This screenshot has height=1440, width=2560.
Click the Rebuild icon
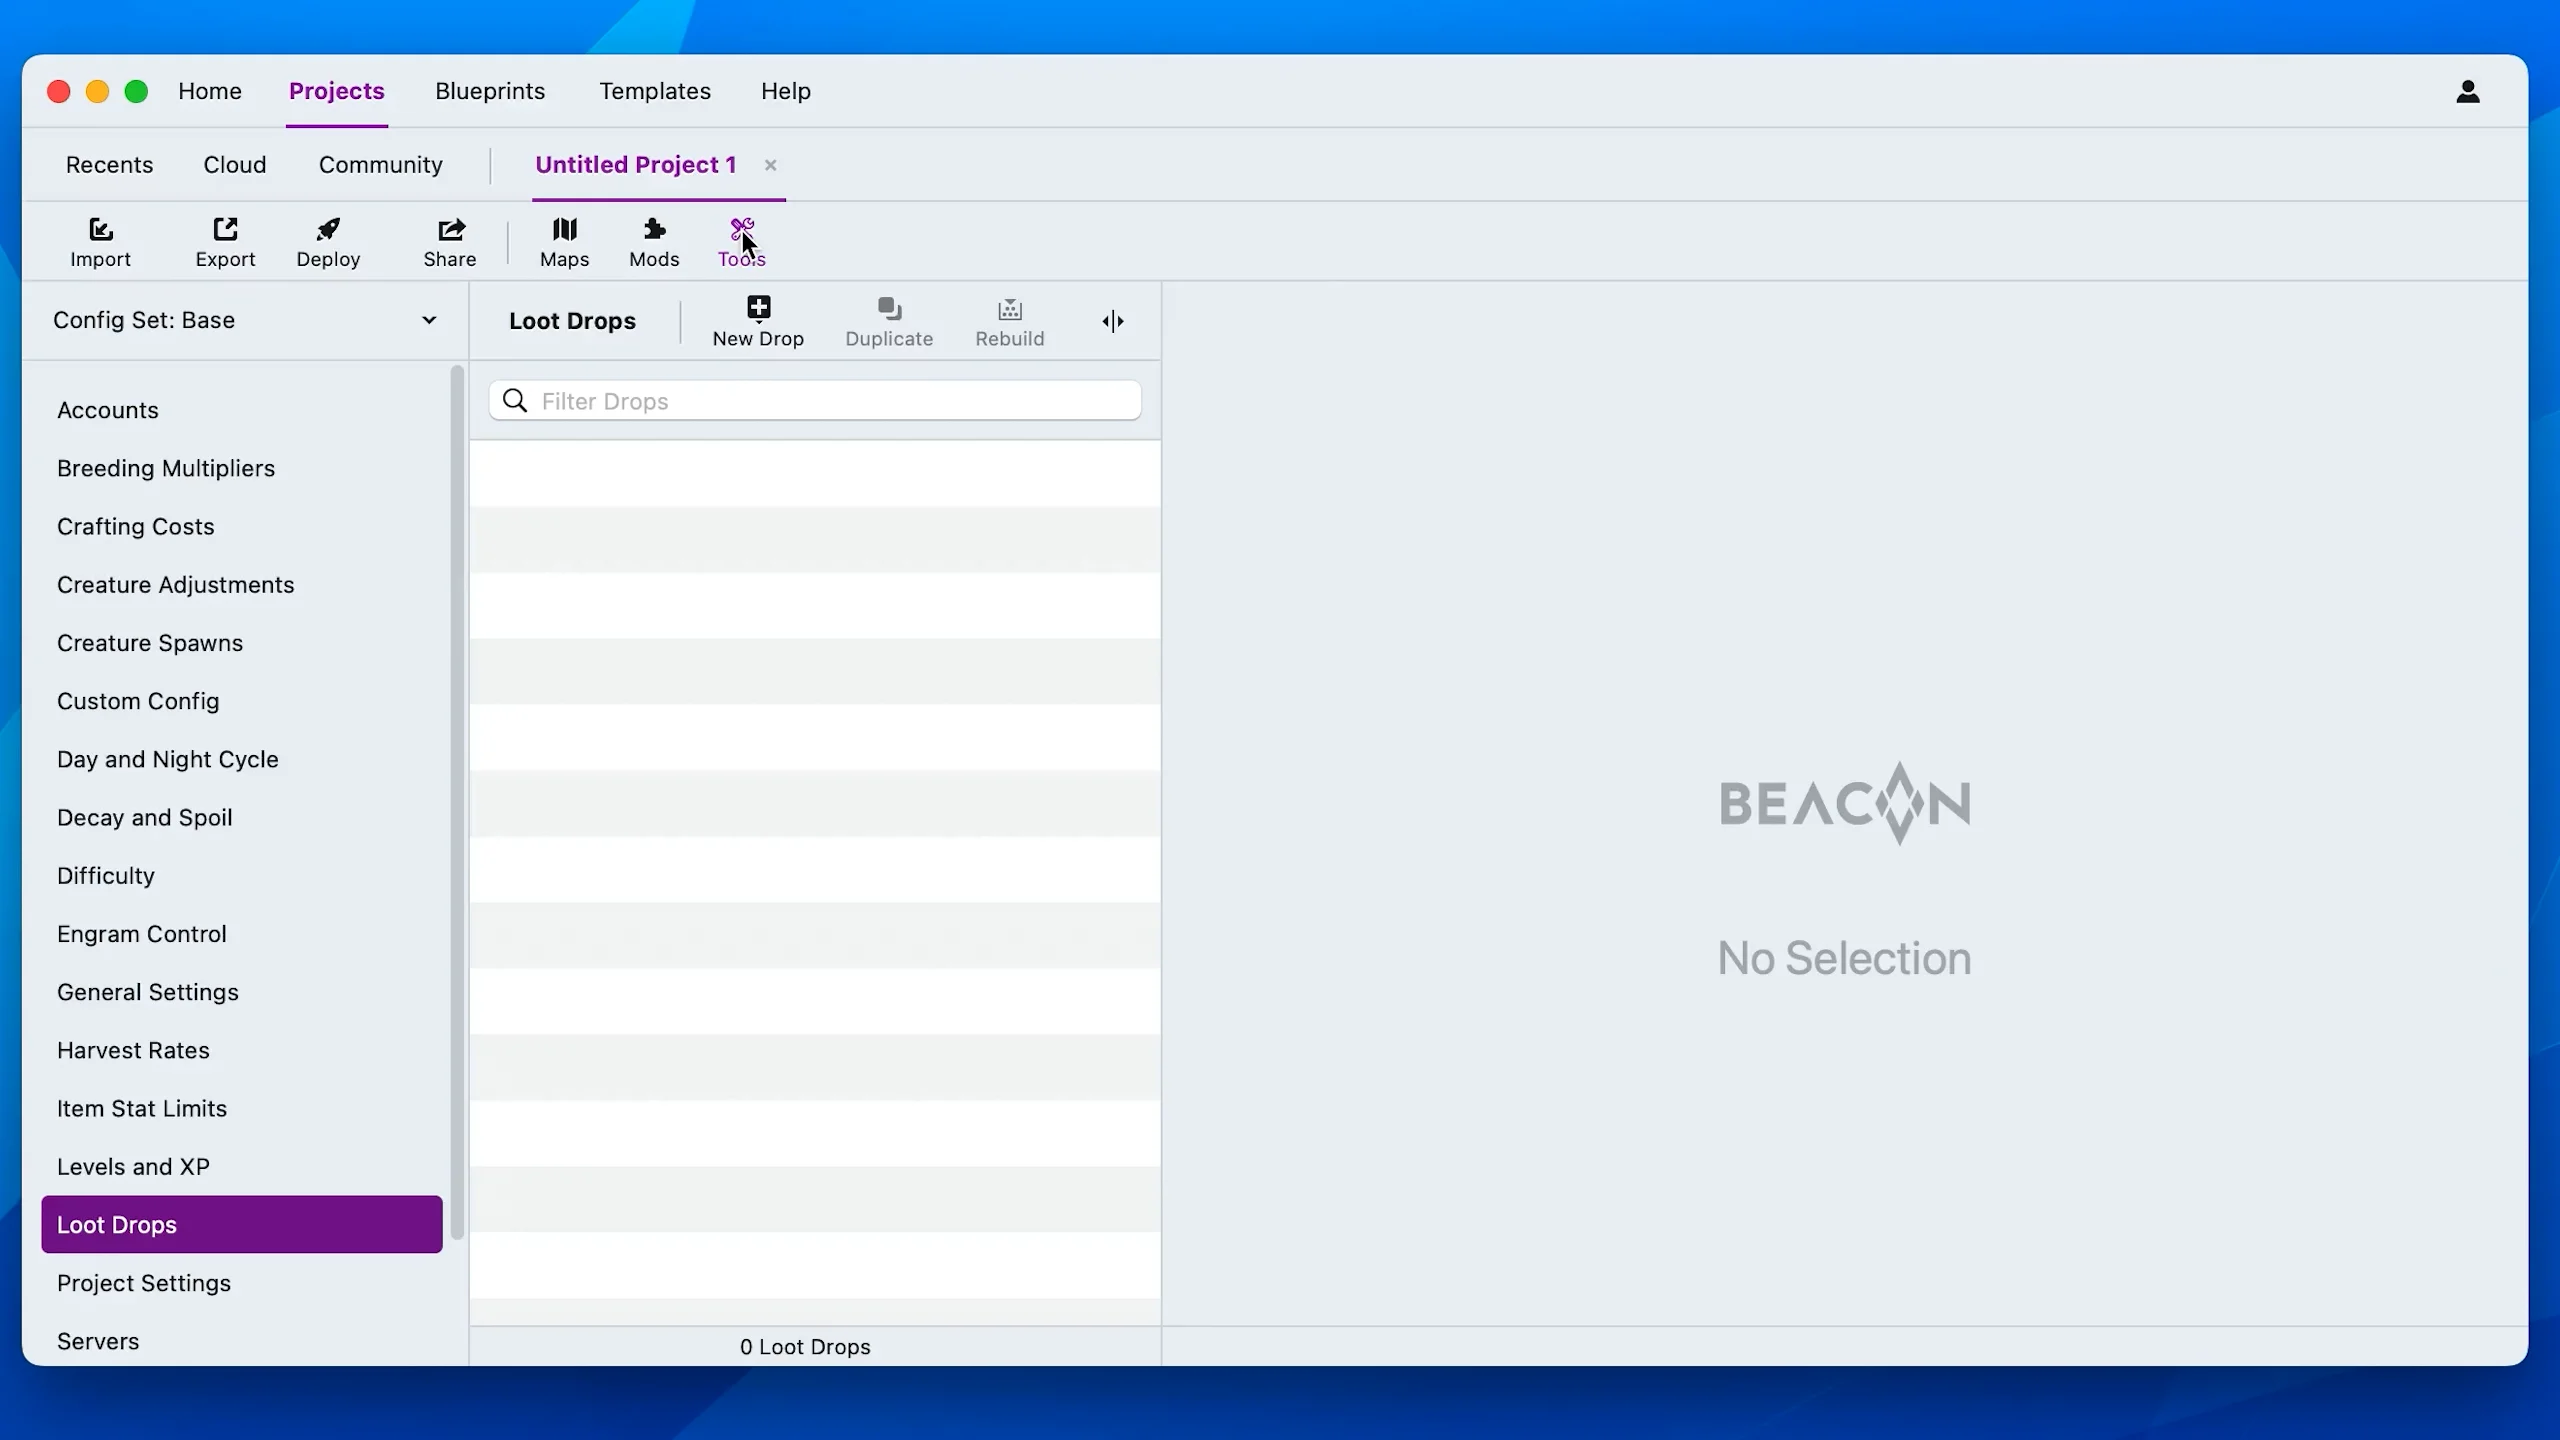point(1009,309)
